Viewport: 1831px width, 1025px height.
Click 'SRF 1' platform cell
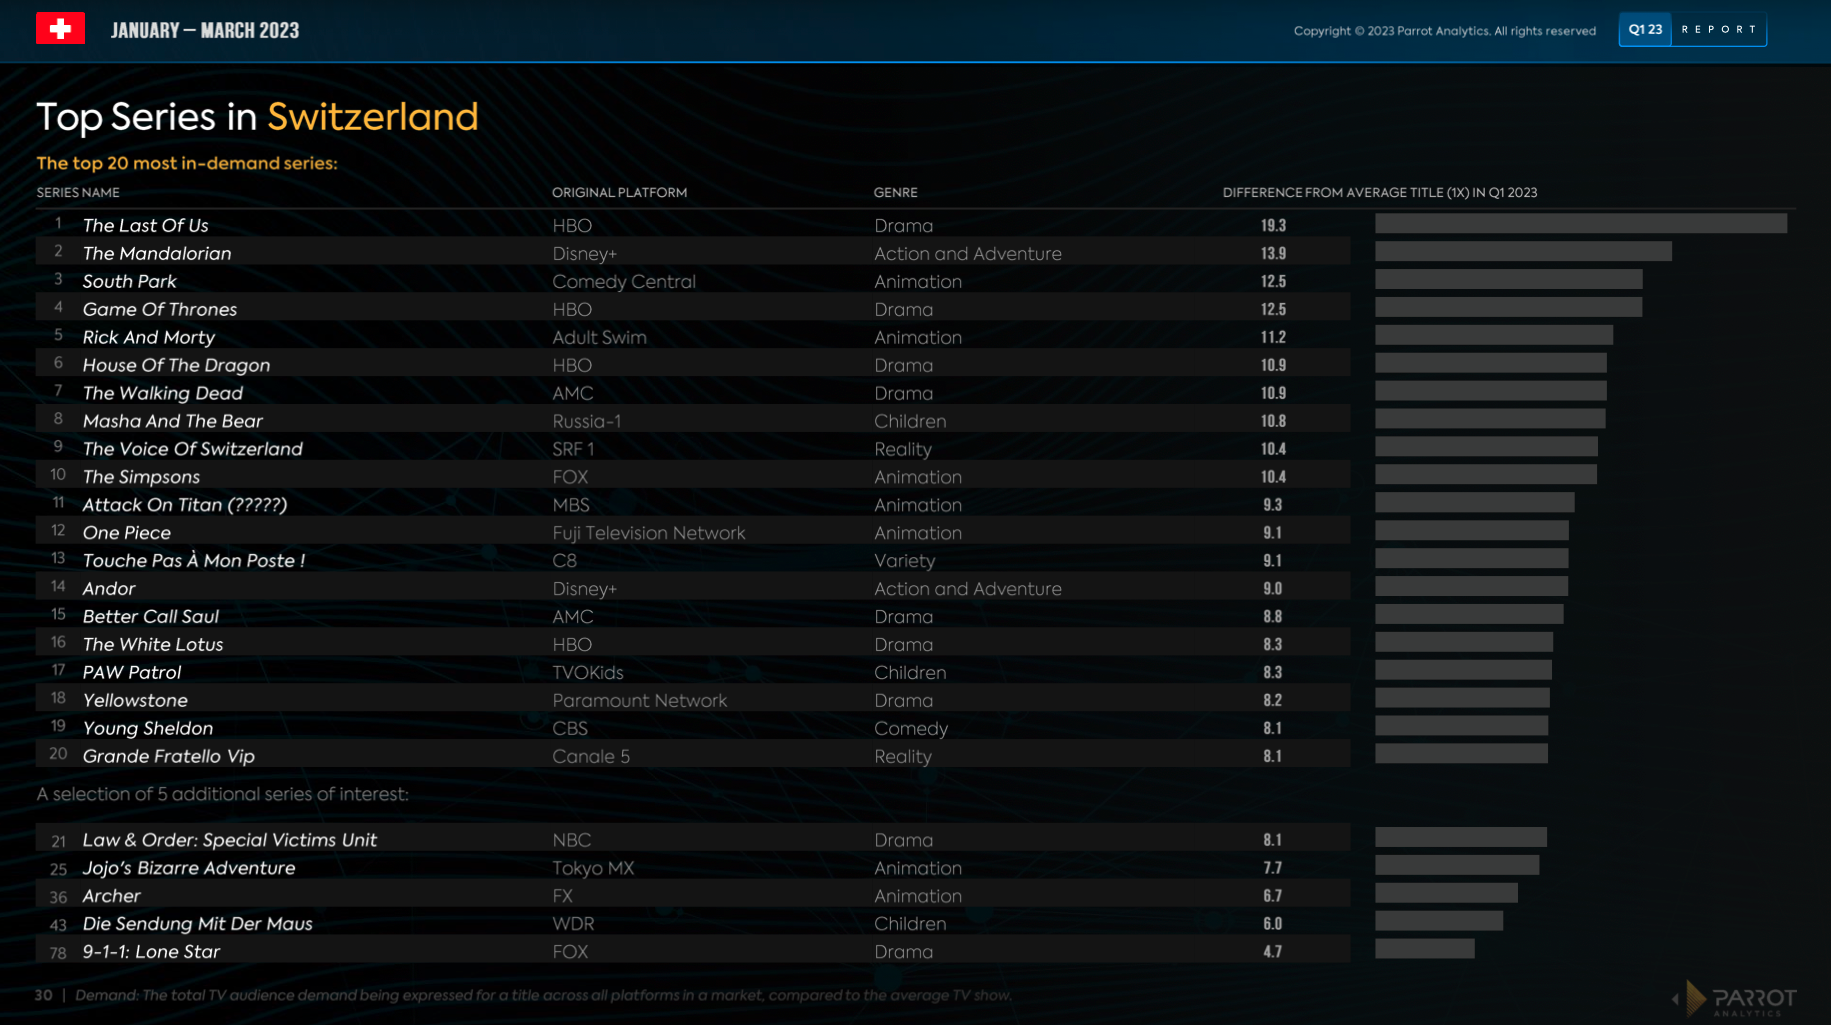click(573, 449)
